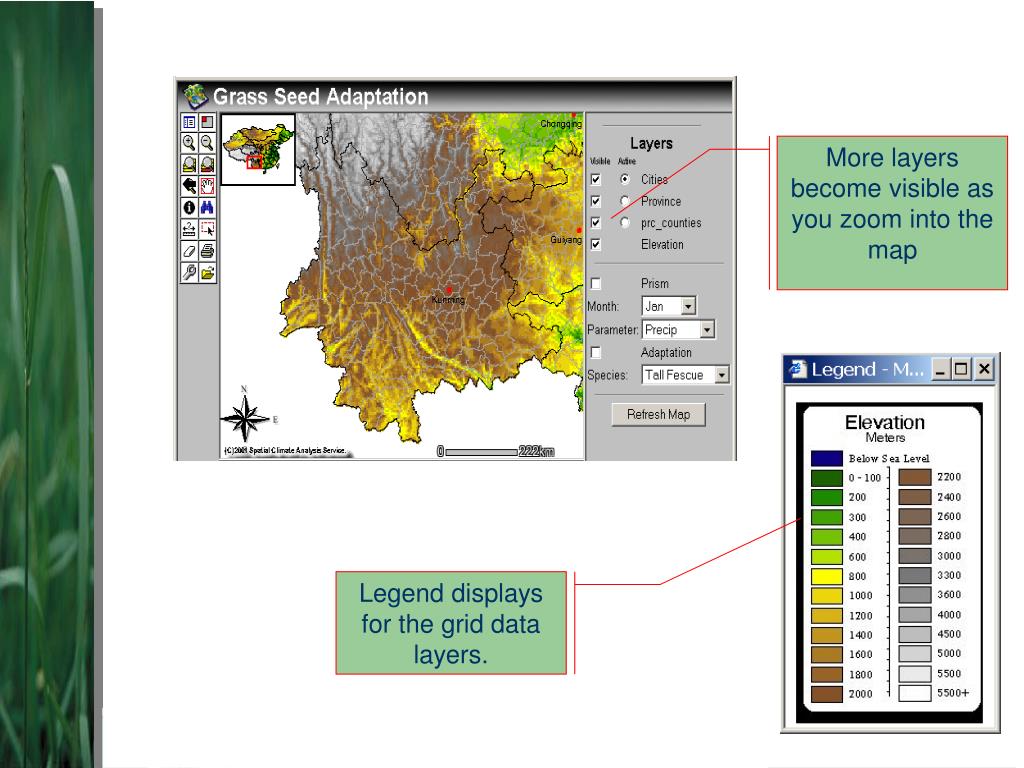Click the Chongqing city label on map
The width and height of the screenshot is (1024, 768).
click(561, 123)
